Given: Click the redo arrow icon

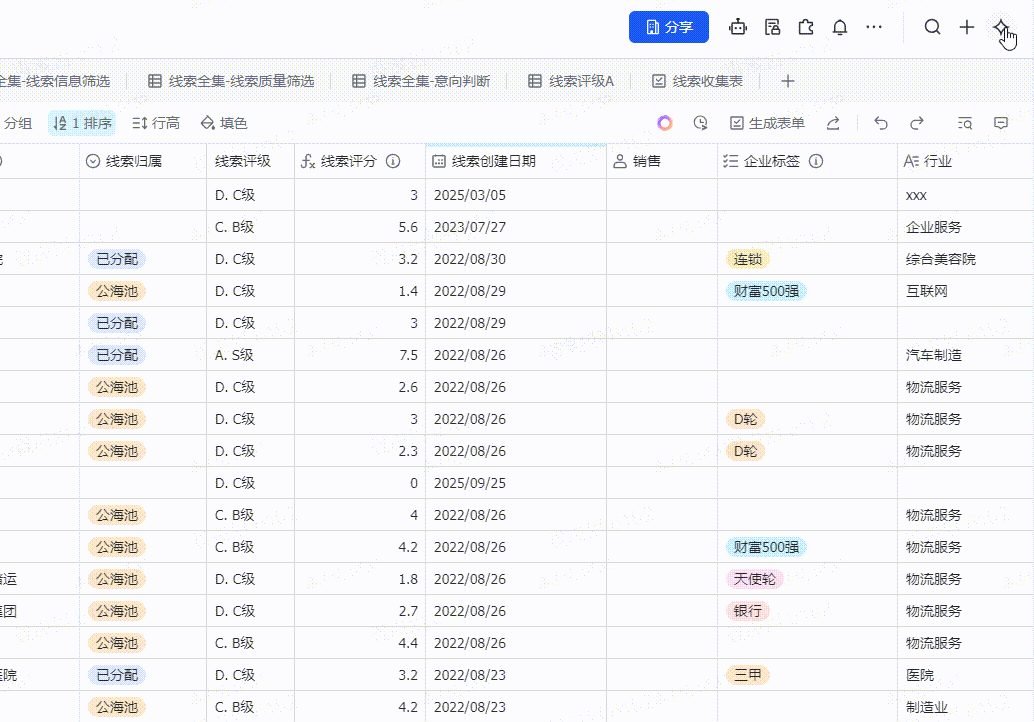Looking at the screenshot, I should click(917, 123).
